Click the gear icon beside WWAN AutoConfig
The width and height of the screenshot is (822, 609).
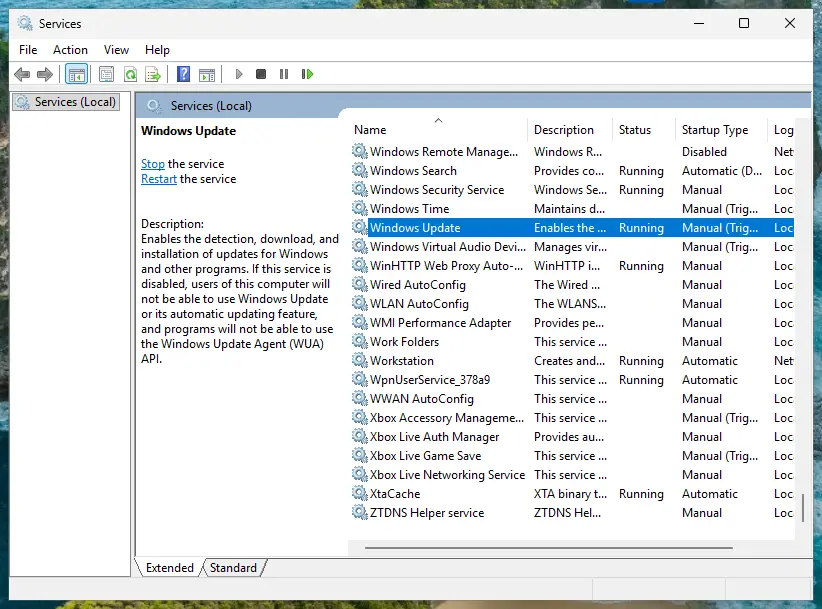[360, 399]
